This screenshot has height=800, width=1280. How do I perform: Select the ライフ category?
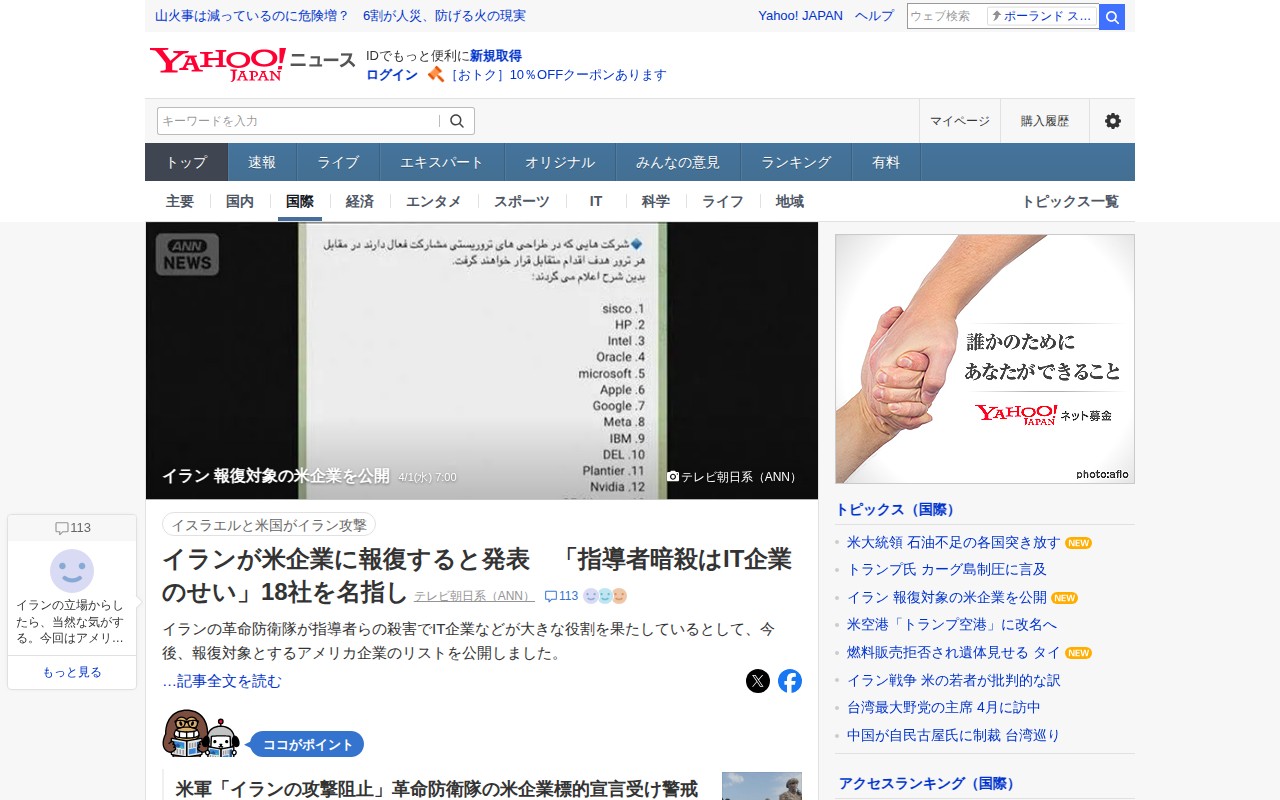[723, 201]
